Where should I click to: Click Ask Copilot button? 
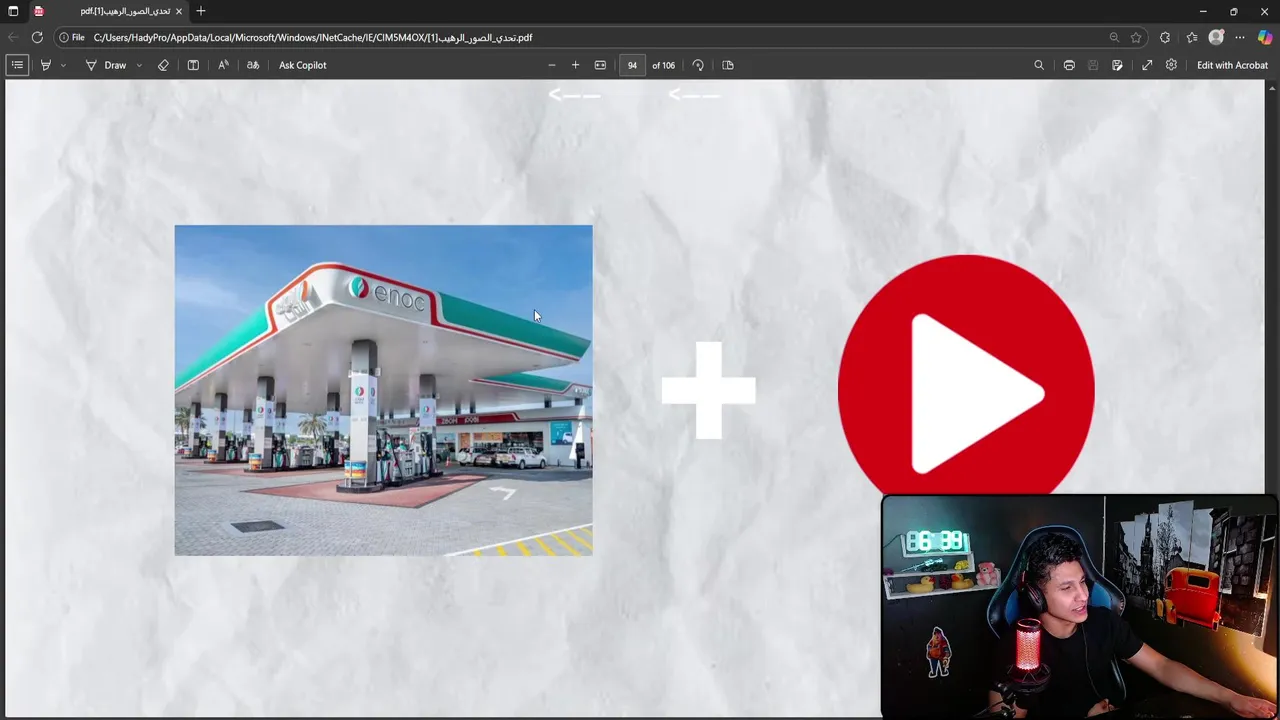pos(302,65)
